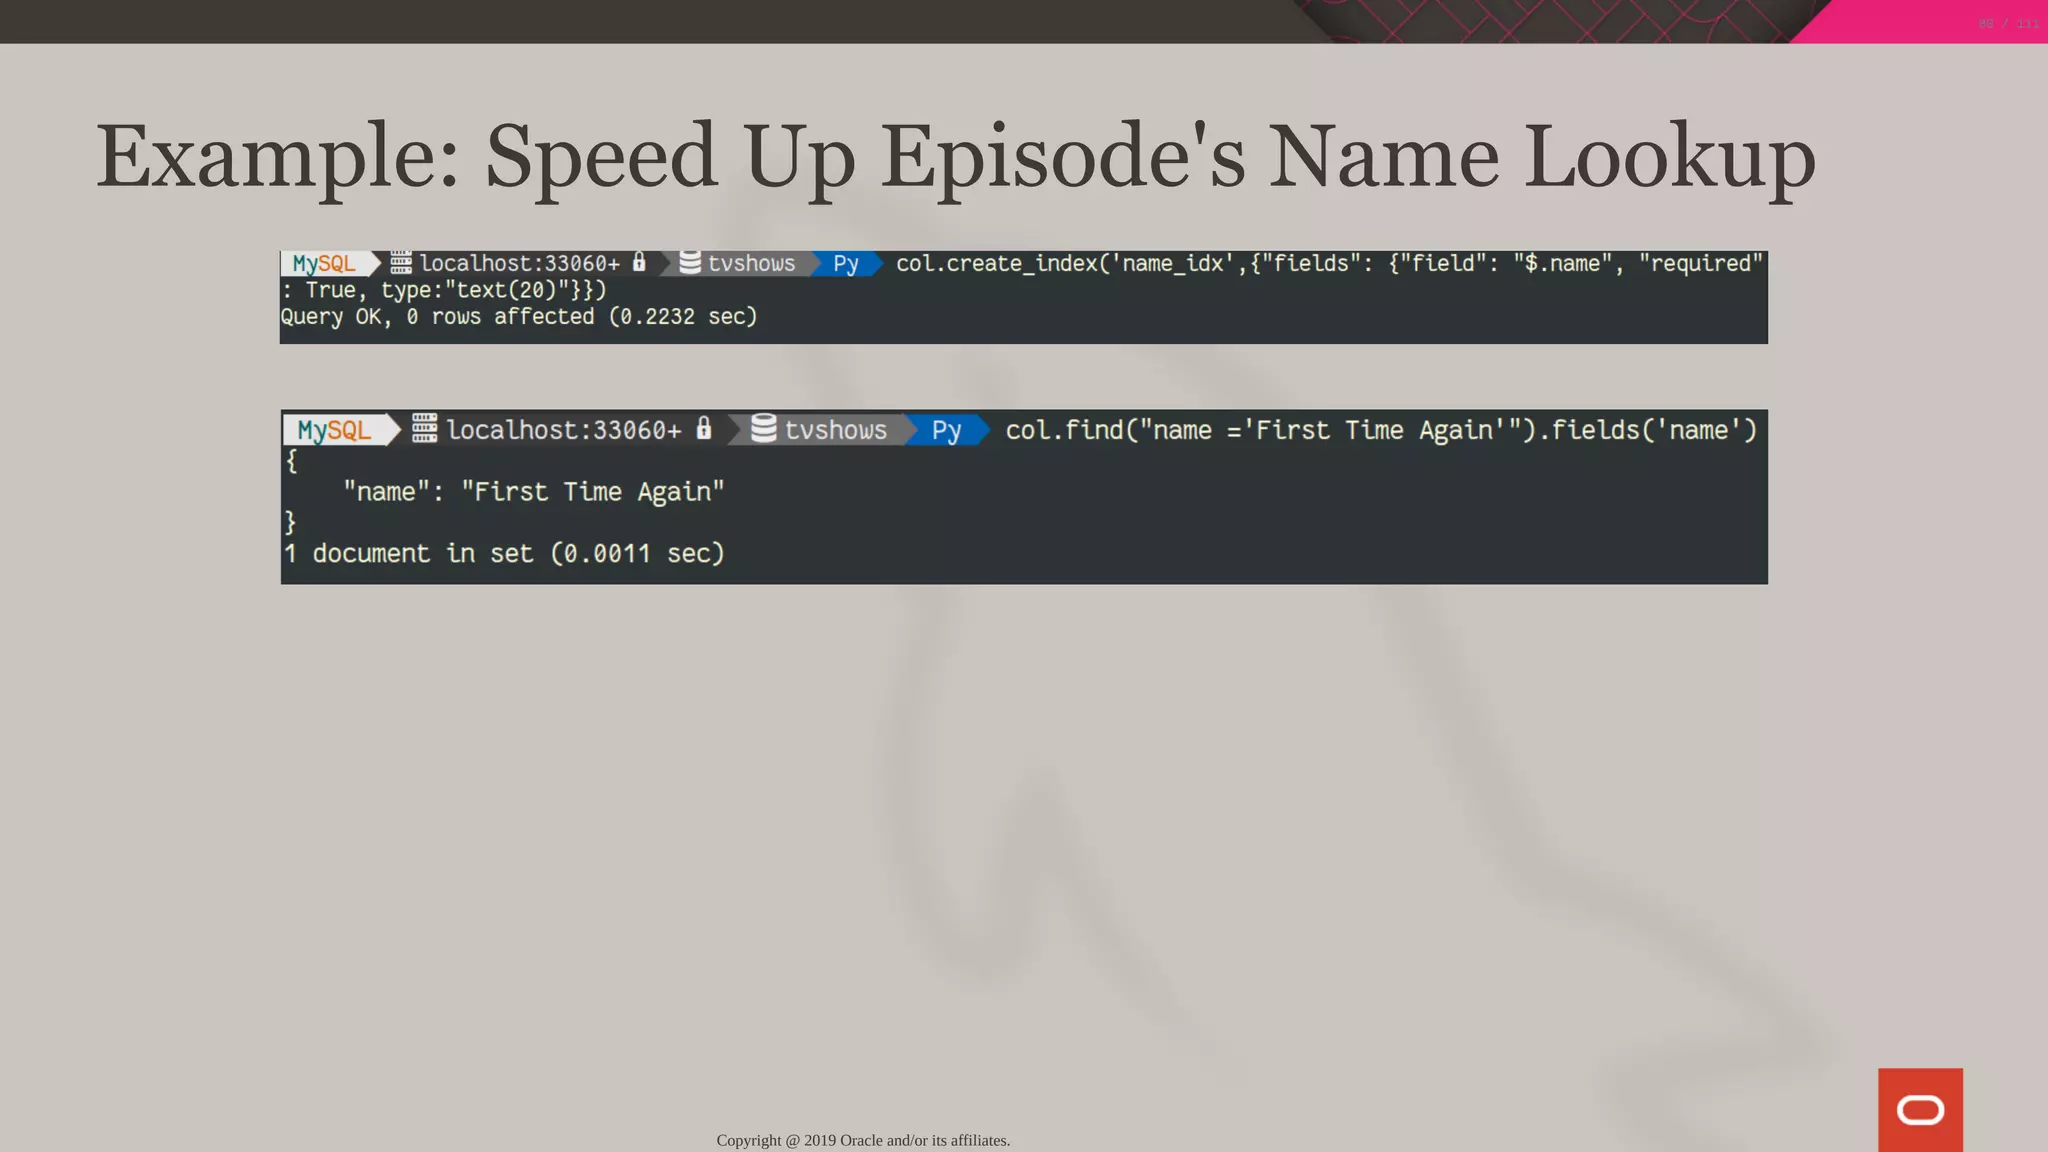Screen dimensions: 2048x1152
Task: Click the MySQL badge in upper terminal
Action: 324,264
